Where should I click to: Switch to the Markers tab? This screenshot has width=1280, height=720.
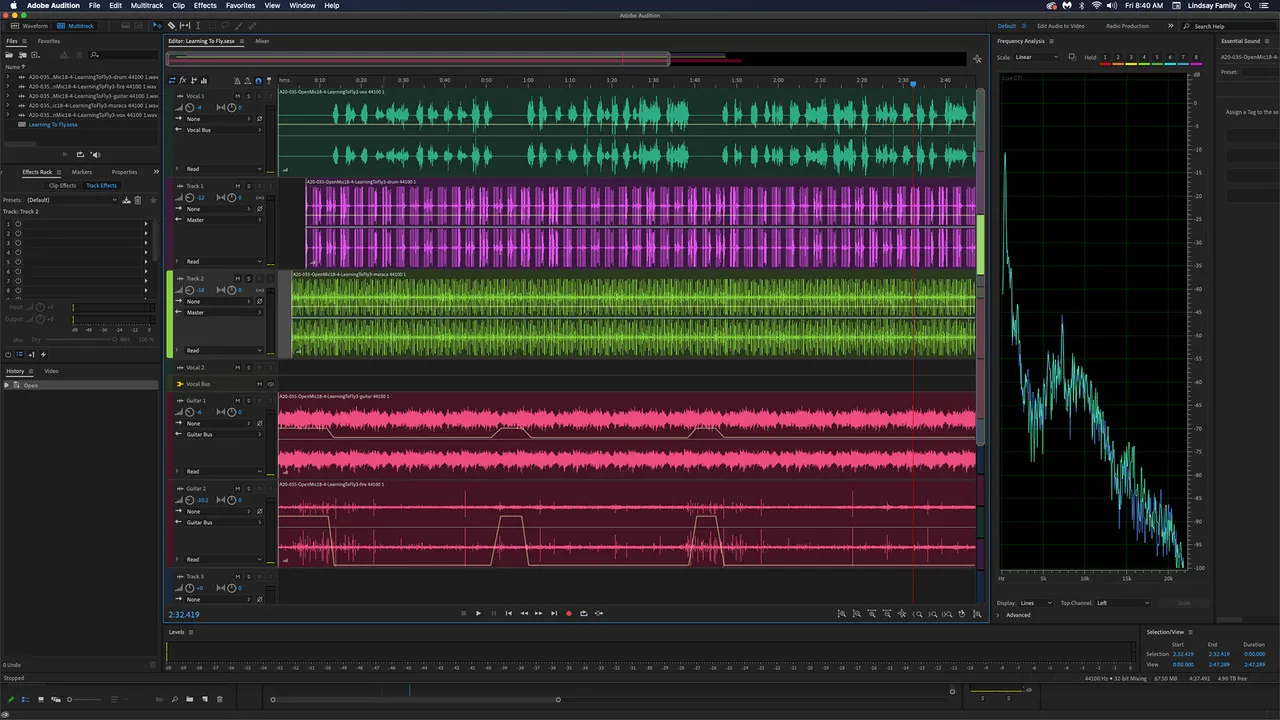(x=82, y=172)
